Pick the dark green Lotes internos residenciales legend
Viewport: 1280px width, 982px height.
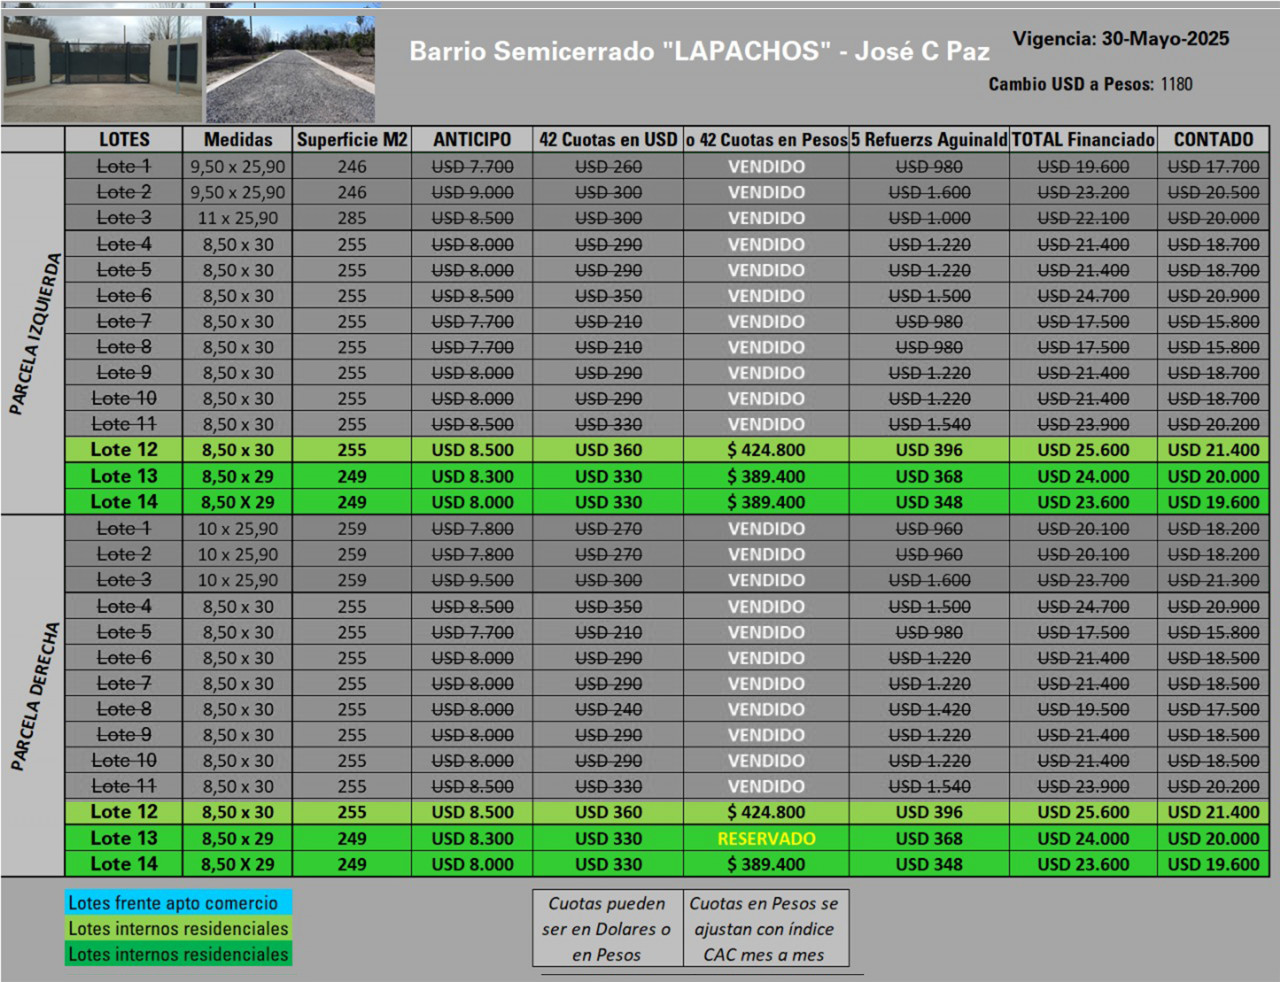point(179,955)
